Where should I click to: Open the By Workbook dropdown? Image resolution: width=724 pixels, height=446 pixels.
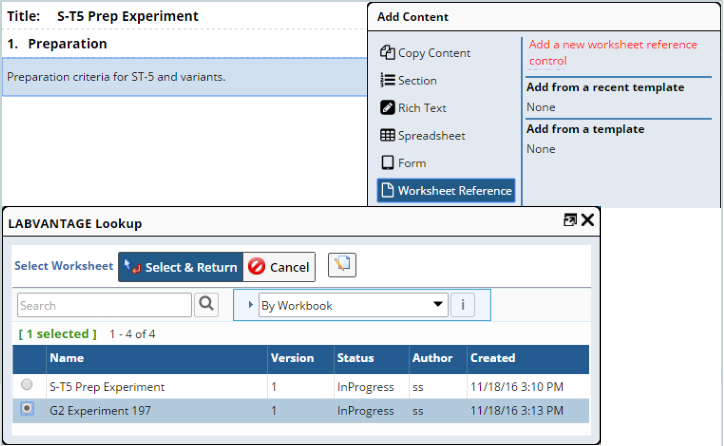click(353, 305)
